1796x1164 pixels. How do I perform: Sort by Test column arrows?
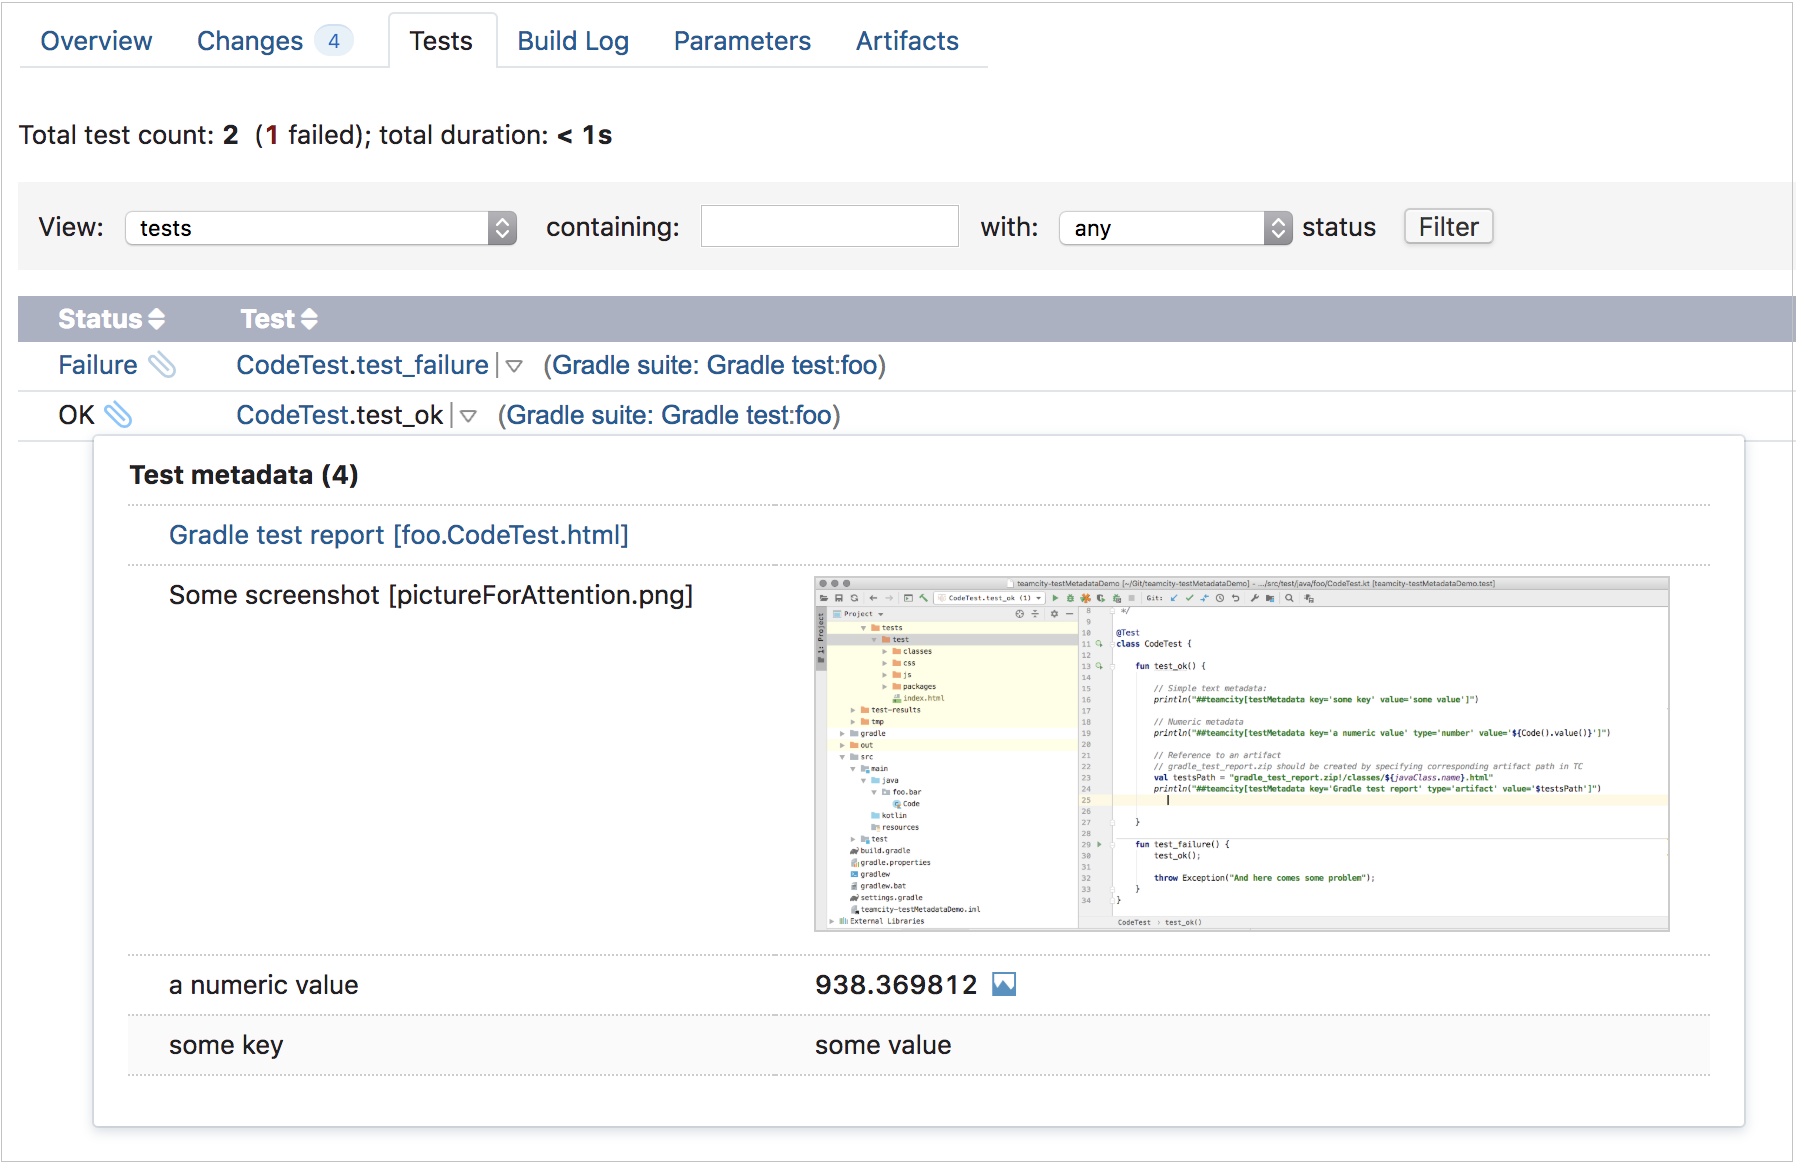pyautogui.click(x=309, y=319)
